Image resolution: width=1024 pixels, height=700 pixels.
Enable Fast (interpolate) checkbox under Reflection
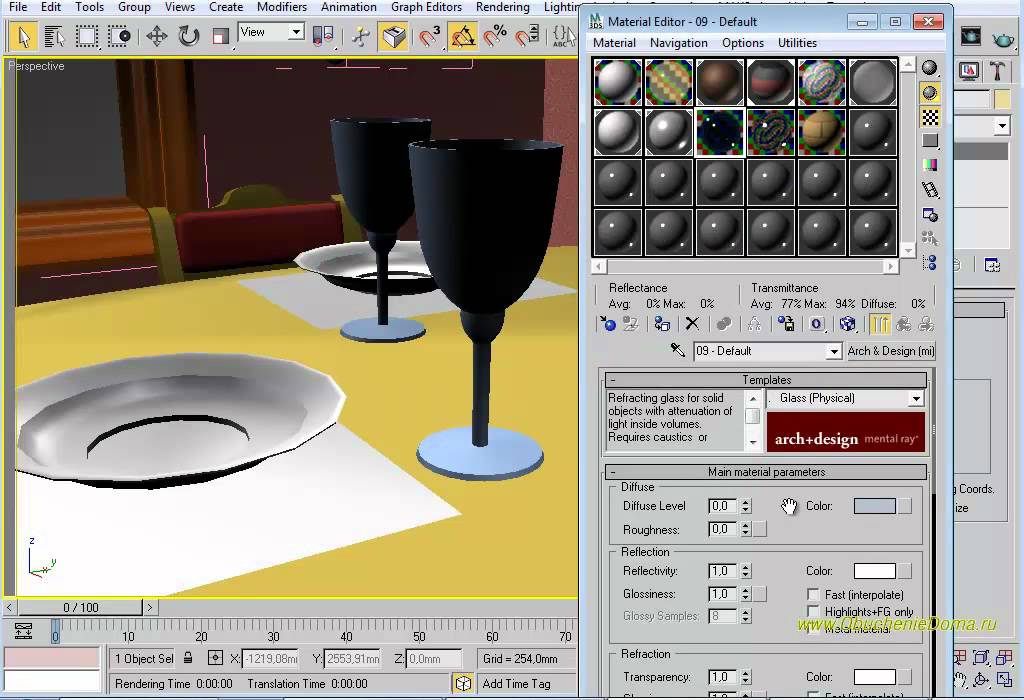[813, 595]
